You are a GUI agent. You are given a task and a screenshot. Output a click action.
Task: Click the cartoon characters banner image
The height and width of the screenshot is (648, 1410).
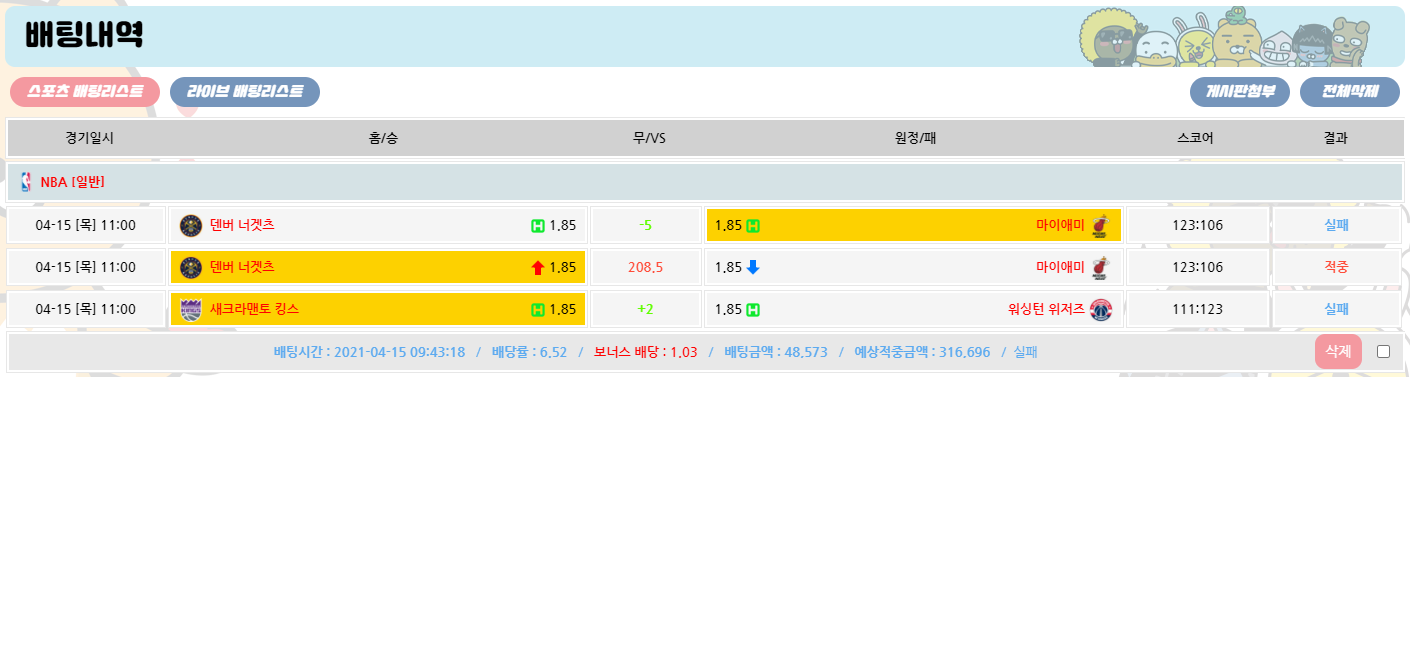(x=1224, y=38)
